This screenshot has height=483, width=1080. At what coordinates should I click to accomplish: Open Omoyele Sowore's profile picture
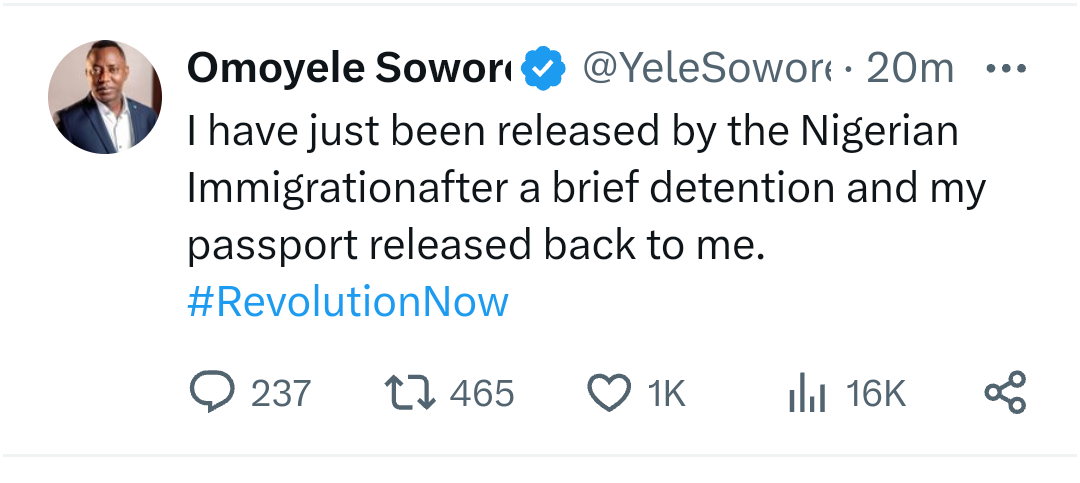pyautogui.click(x=105, y=97)
